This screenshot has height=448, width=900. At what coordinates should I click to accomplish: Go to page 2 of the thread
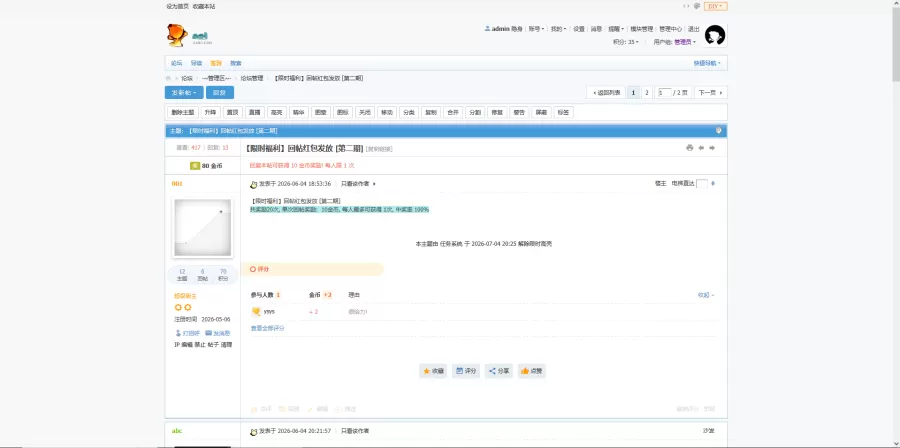[x=647, y=92]
